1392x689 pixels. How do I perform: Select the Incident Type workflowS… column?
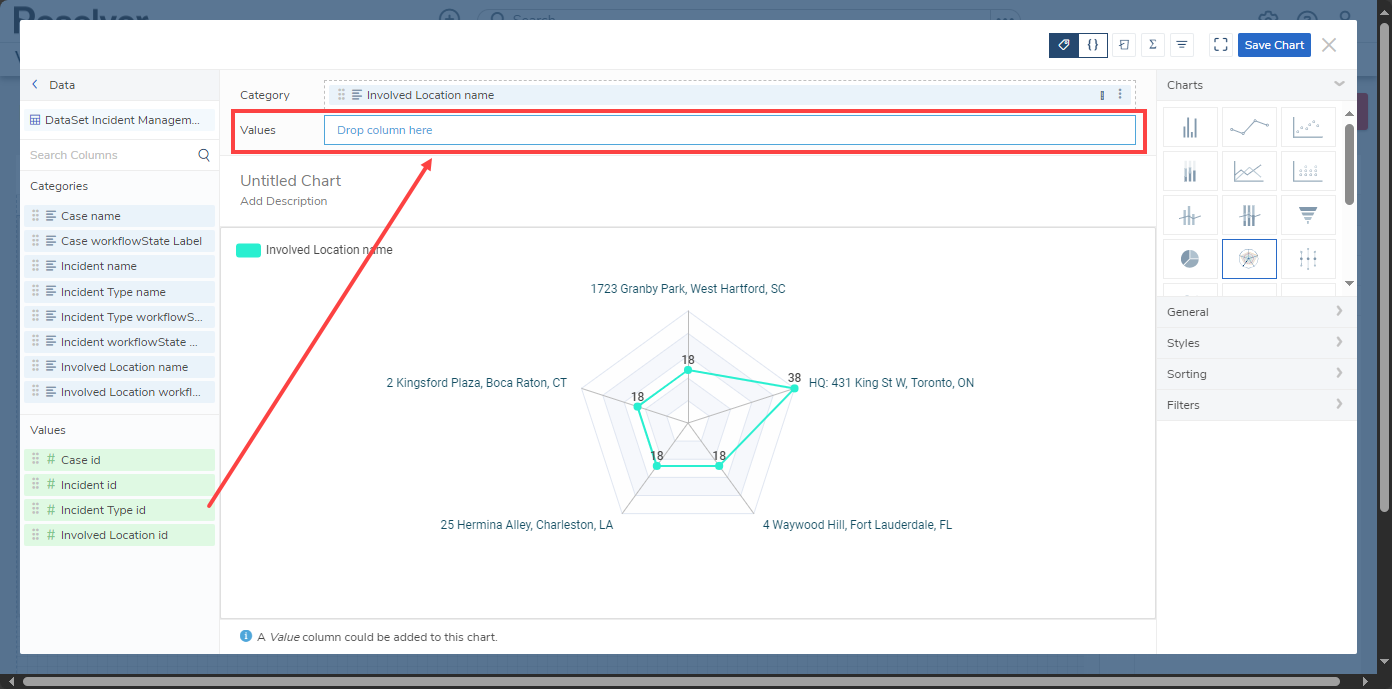pyautogui.click(x=119, y=317)
